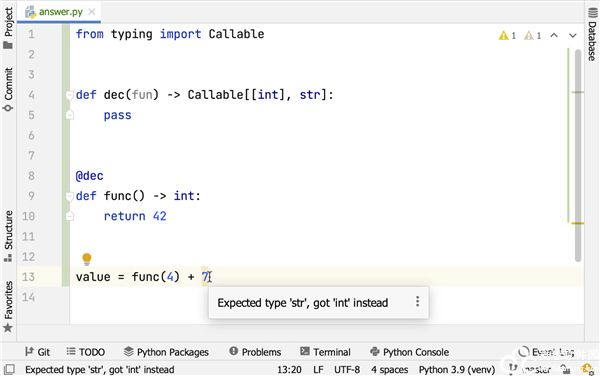Open the Python 3.9 (venv) interpreter selector
The width and height of the screenshot is (600, 376).
coord(457,369)
